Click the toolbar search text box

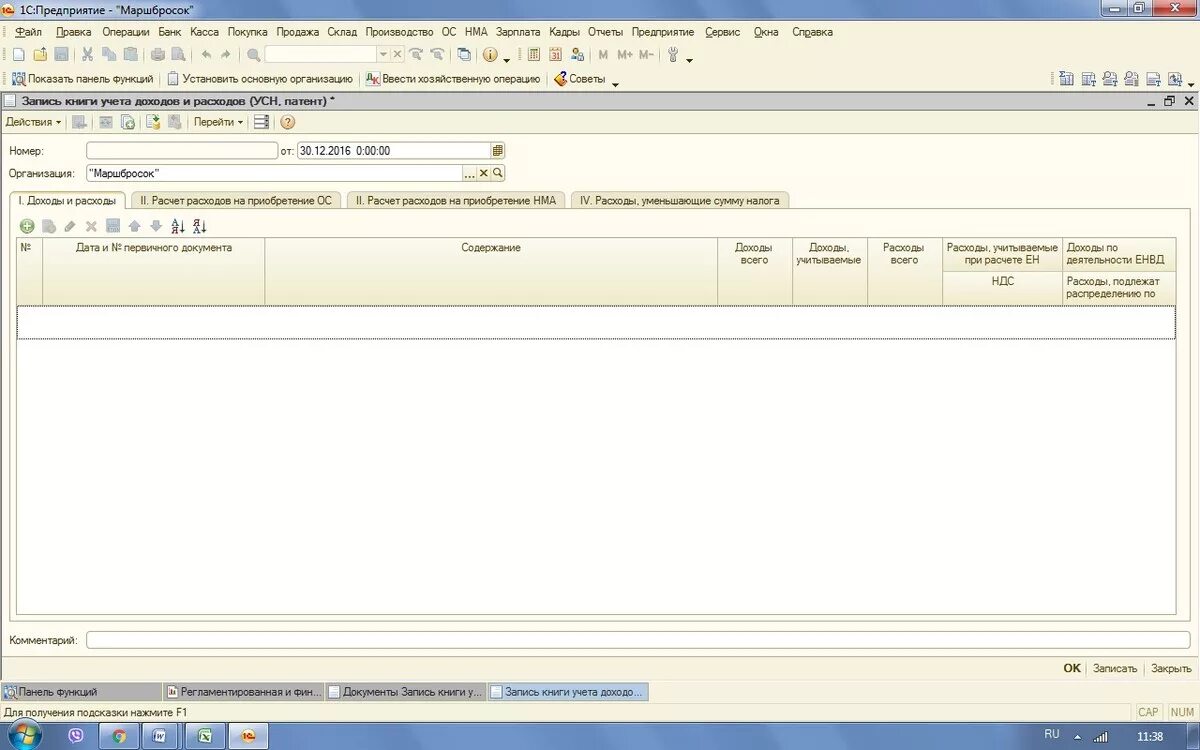click(x=321, y=55)
